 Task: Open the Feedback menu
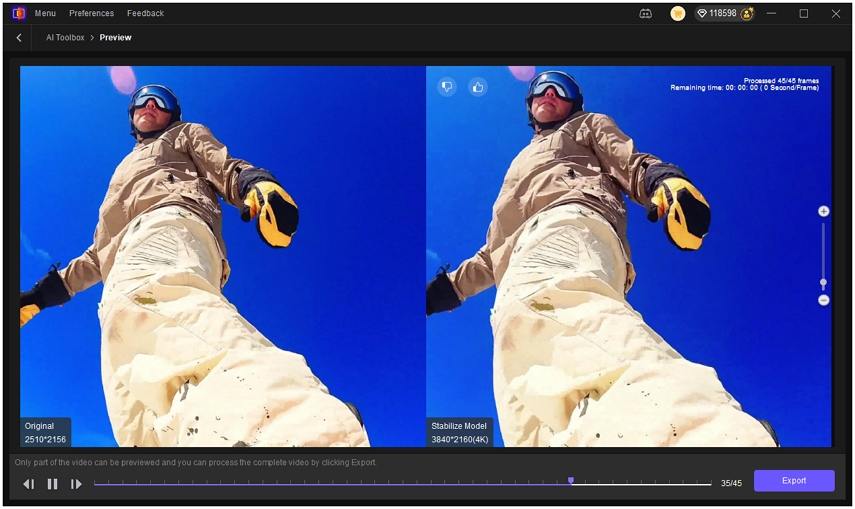coord(146,13)
